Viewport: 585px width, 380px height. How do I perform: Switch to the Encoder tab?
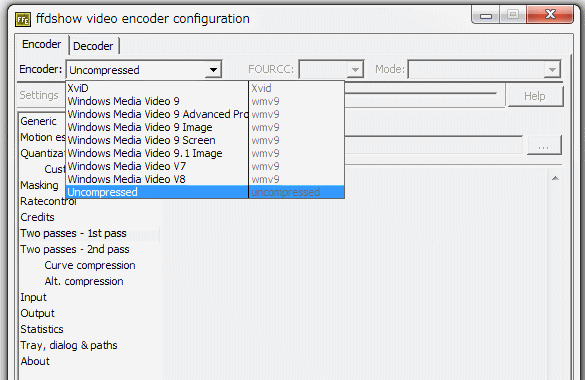41,44
